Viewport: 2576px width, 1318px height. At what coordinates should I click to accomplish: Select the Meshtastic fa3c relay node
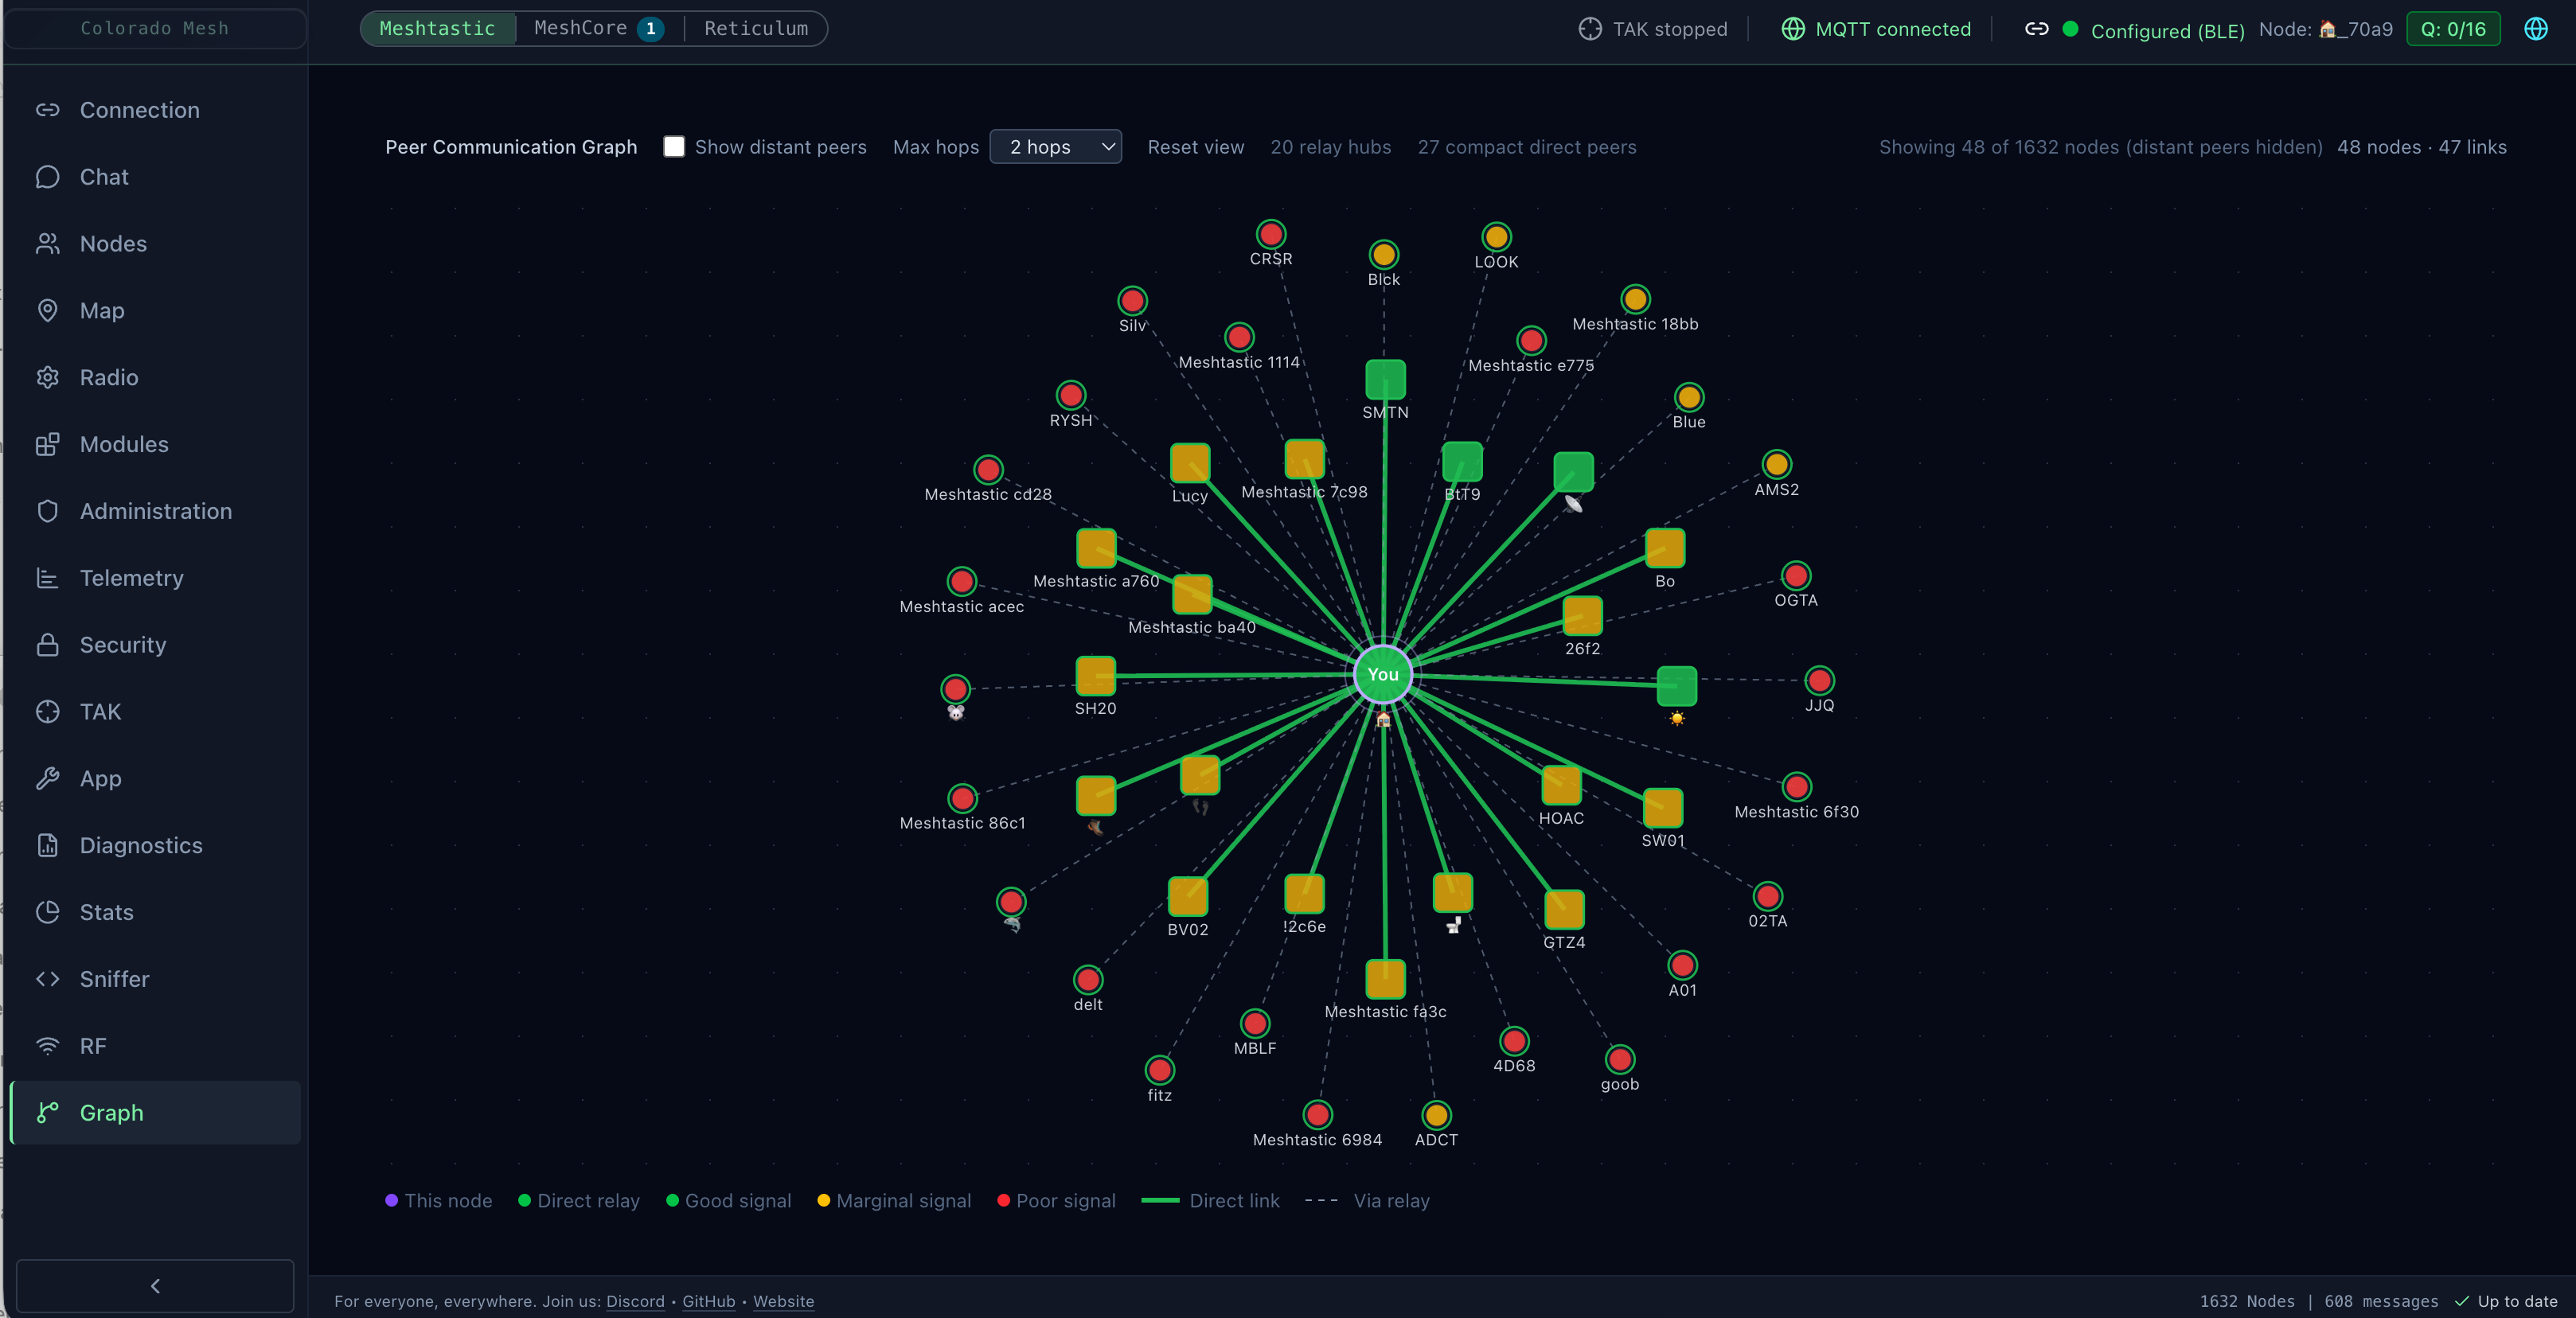(1385, 979)
